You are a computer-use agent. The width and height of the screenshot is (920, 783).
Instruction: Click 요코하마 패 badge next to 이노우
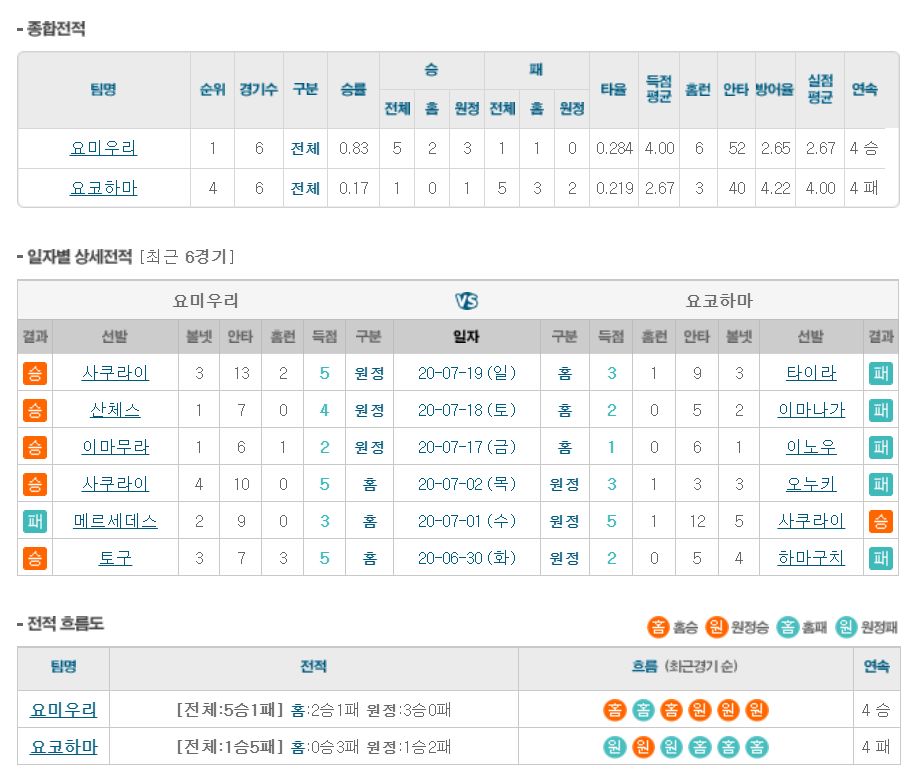(881, 447)
